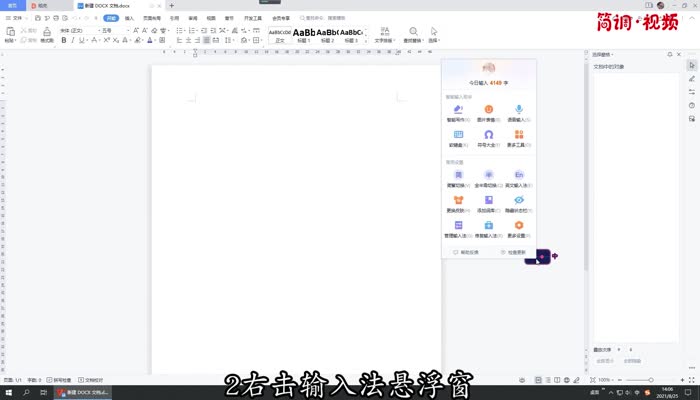Switch to the 插入 ribbon tab
Image resolution: width=700 pixels, height=400 pixels.
coord(129,18)
